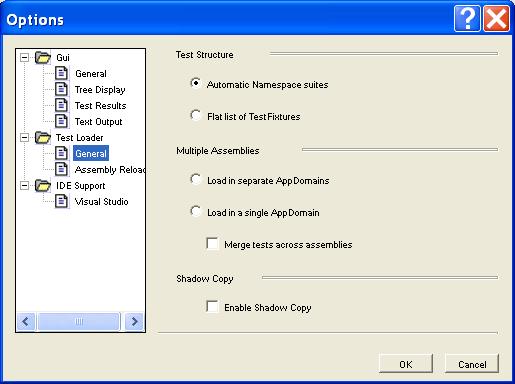Open context help with the question mark button
Screen dimensions: 515x384
[x=467, y=19]
